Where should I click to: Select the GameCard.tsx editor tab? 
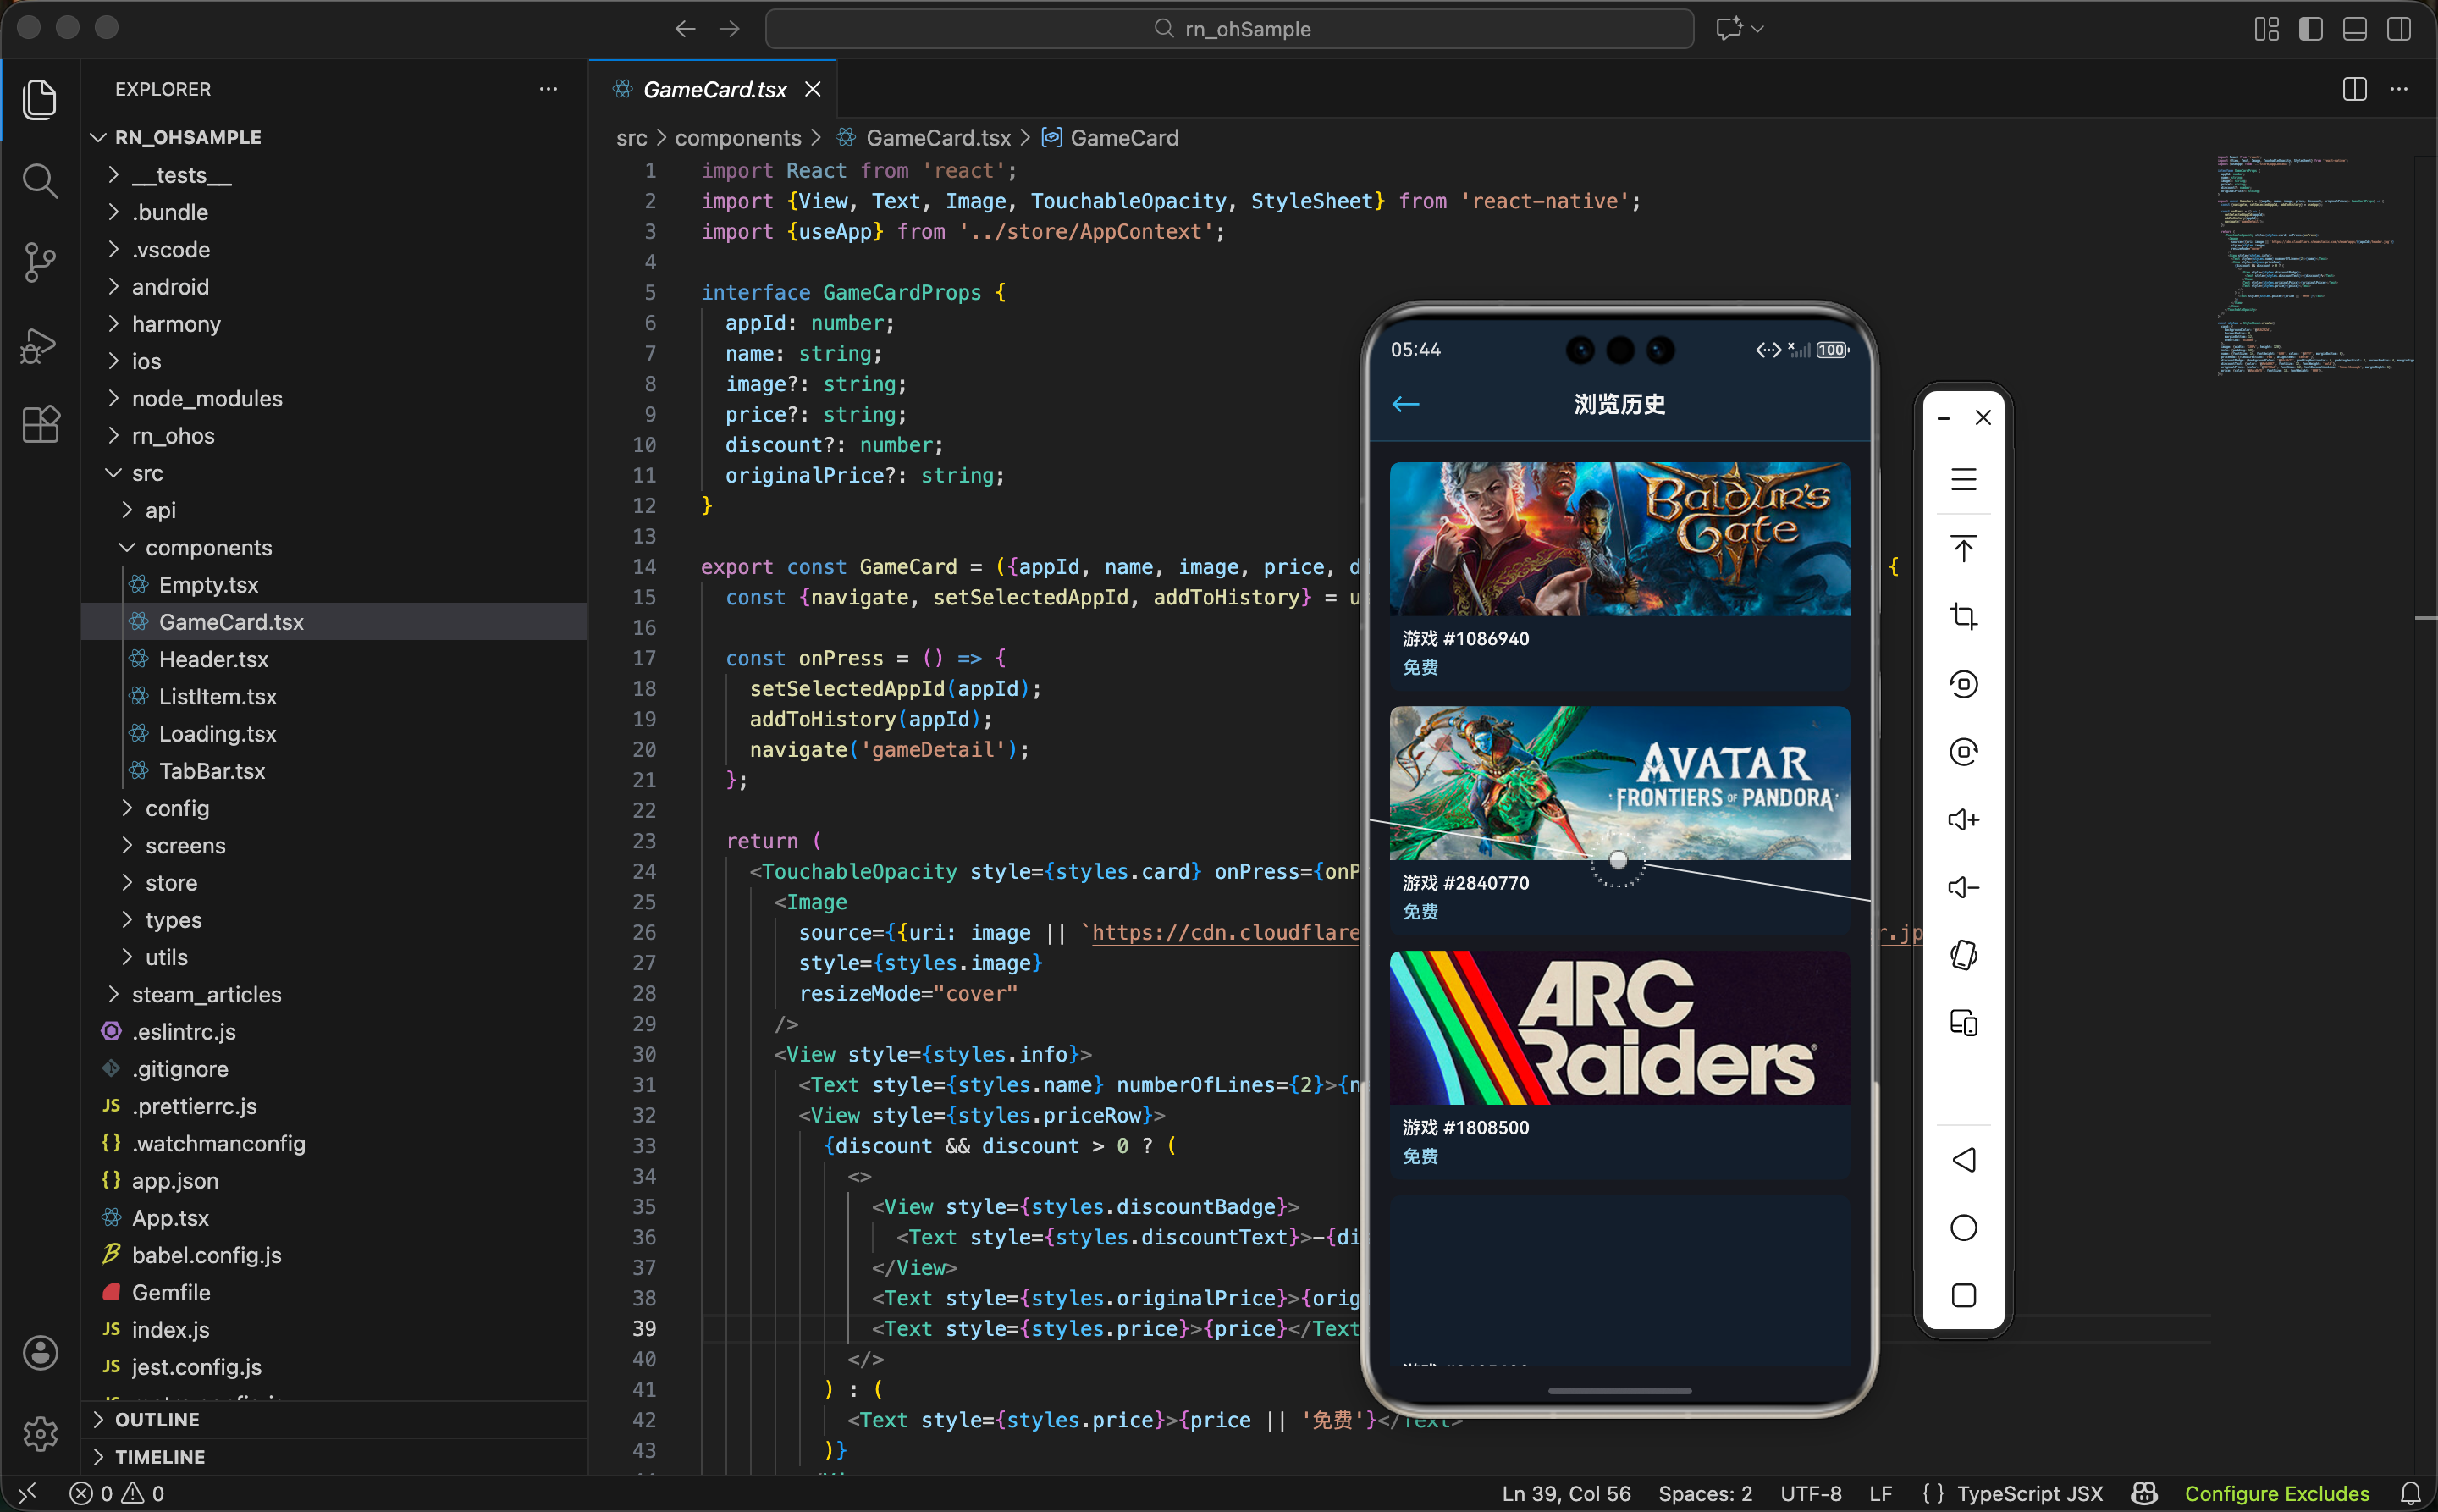[714, 89]
